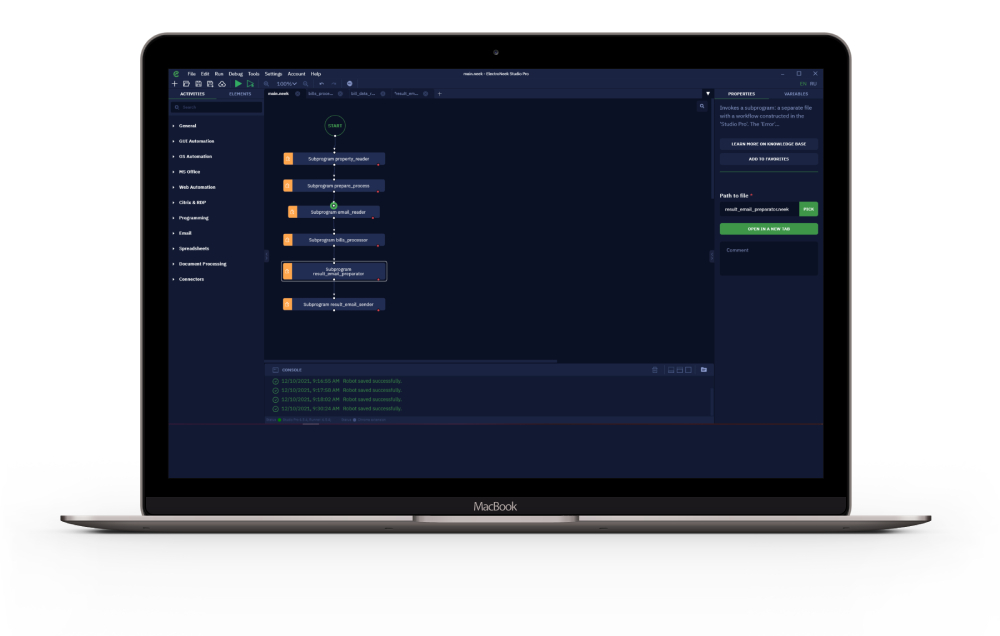Select the Subprogram result_email_sender block
Screen dimensions: 1000x636
[x=334, y=304]
